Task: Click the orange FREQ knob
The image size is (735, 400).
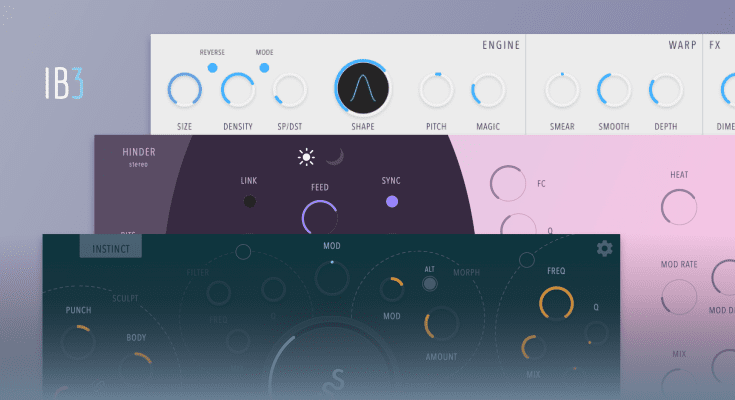Action: tap(556, 303)
